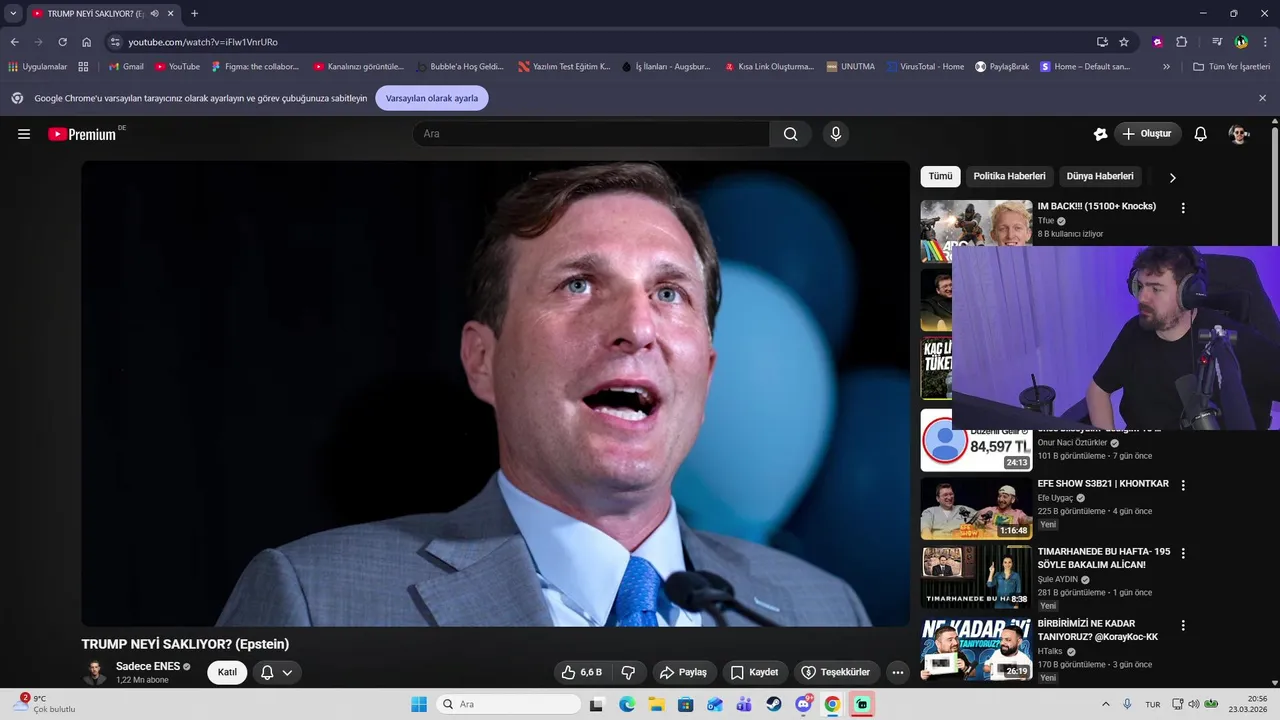Go to YouTube Premium home logo
This screenshot has width=1280, height=720.
pos(84,134)
